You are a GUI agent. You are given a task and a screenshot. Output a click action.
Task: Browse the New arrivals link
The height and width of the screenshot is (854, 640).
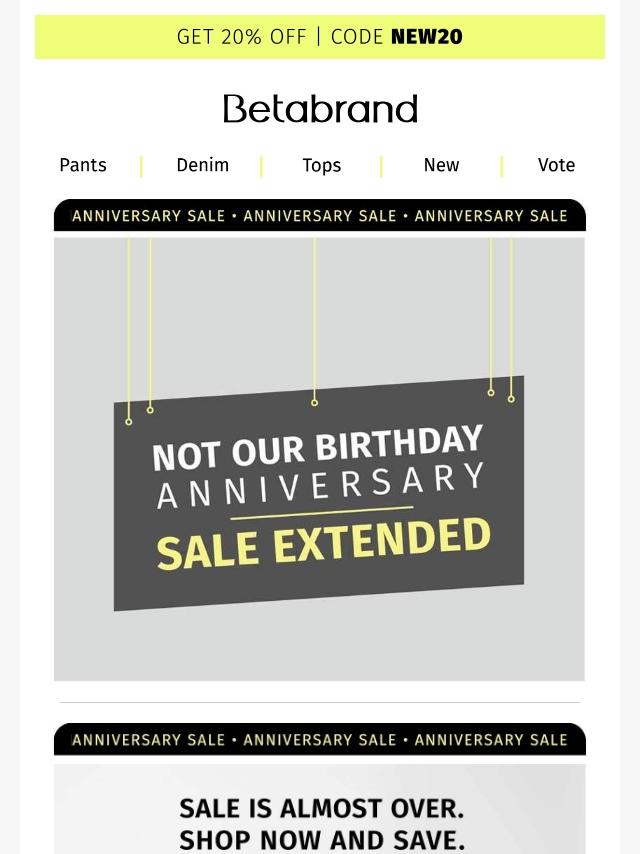point(441,165)
